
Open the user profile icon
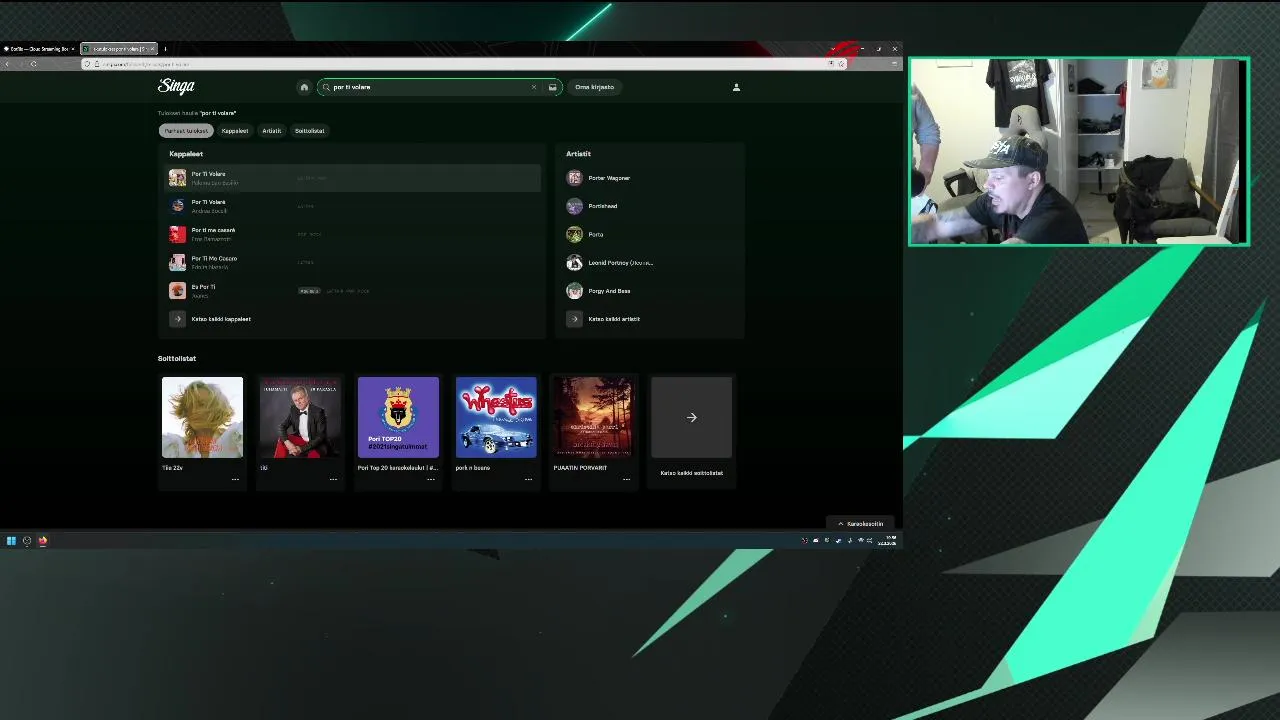point(736,87)
